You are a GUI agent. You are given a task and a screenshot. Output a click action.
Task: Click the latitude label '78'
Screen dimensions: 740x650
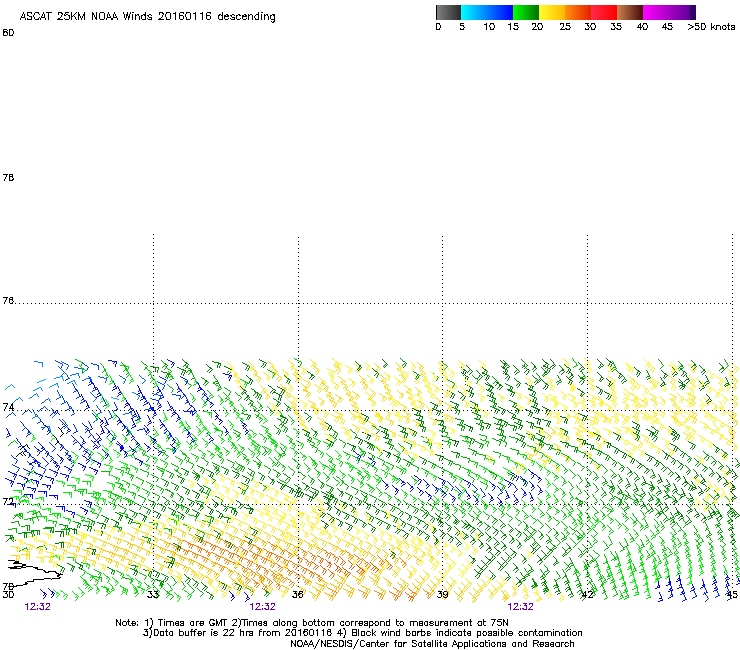pyautogui.click(x=8, y=177)
